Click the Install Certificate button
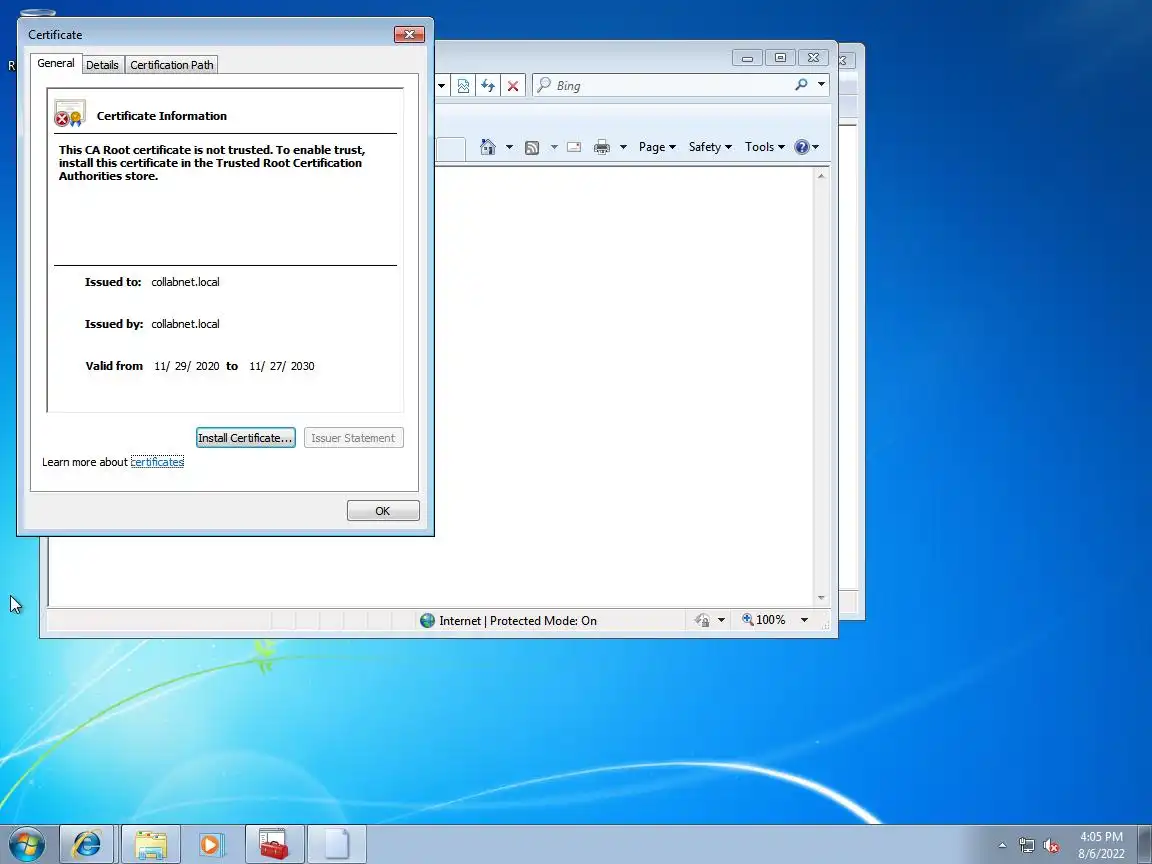This screenshot has height=864, width=1152. click(x=245, y=438)
